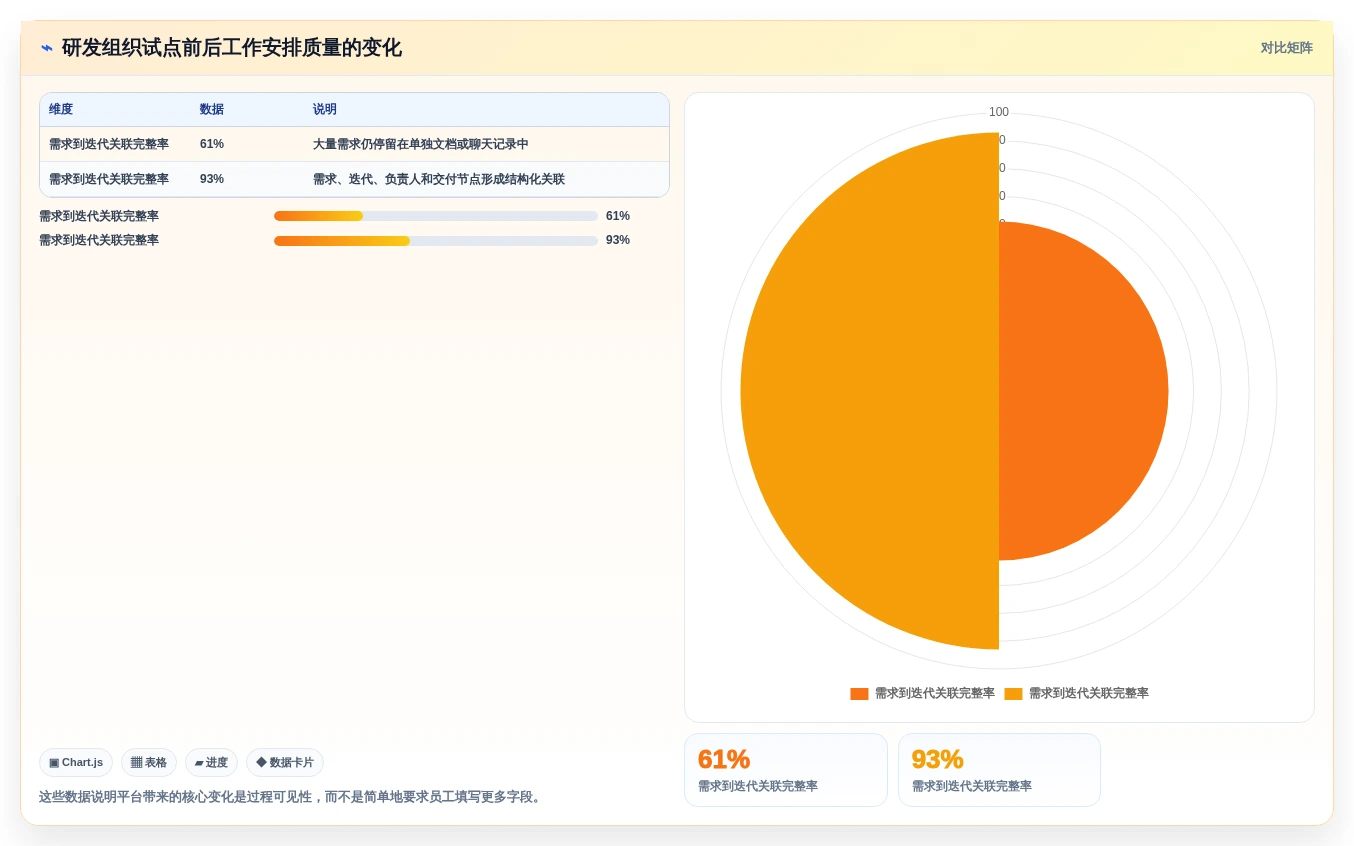Click the lightning icon beside the title

pyautogui.click(x=47, y=48)
